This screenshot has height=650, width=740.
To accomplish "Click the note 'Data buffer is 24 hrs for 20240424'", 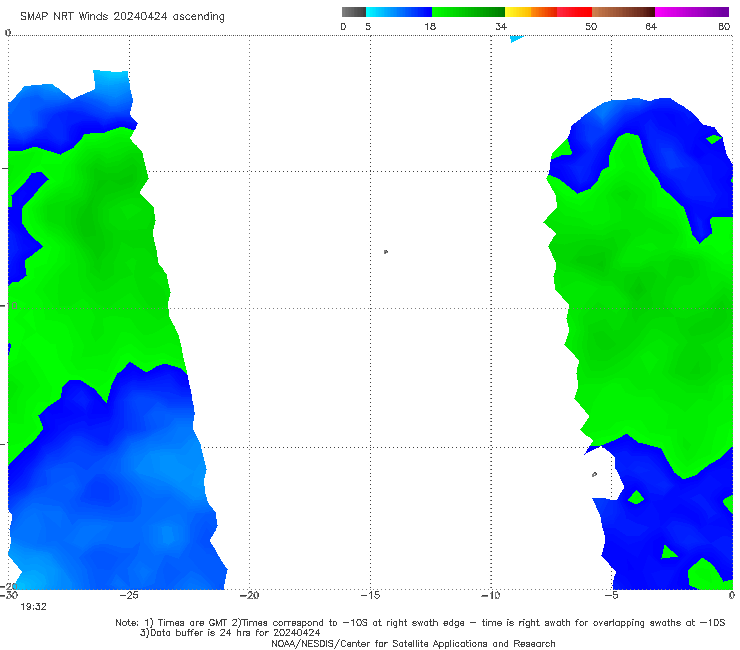I will click(230, 633).
